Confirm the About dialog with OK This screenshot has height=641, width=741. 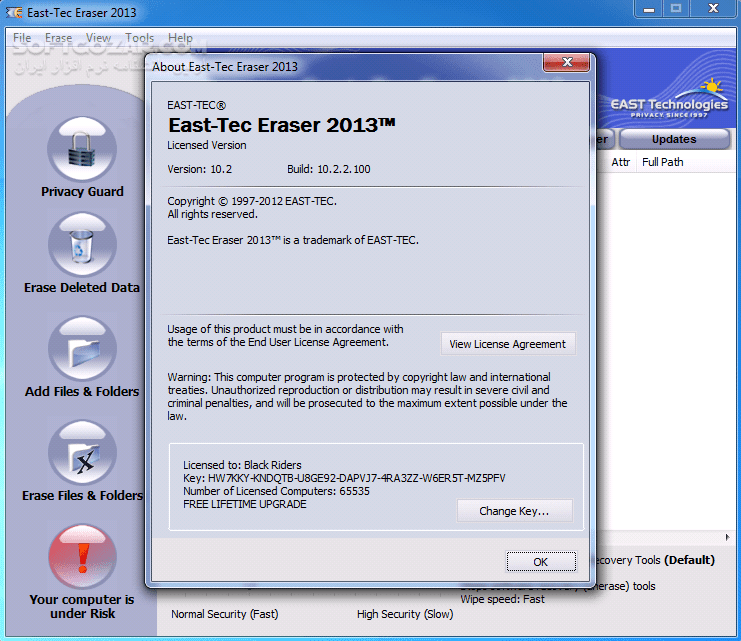(541, 562)
